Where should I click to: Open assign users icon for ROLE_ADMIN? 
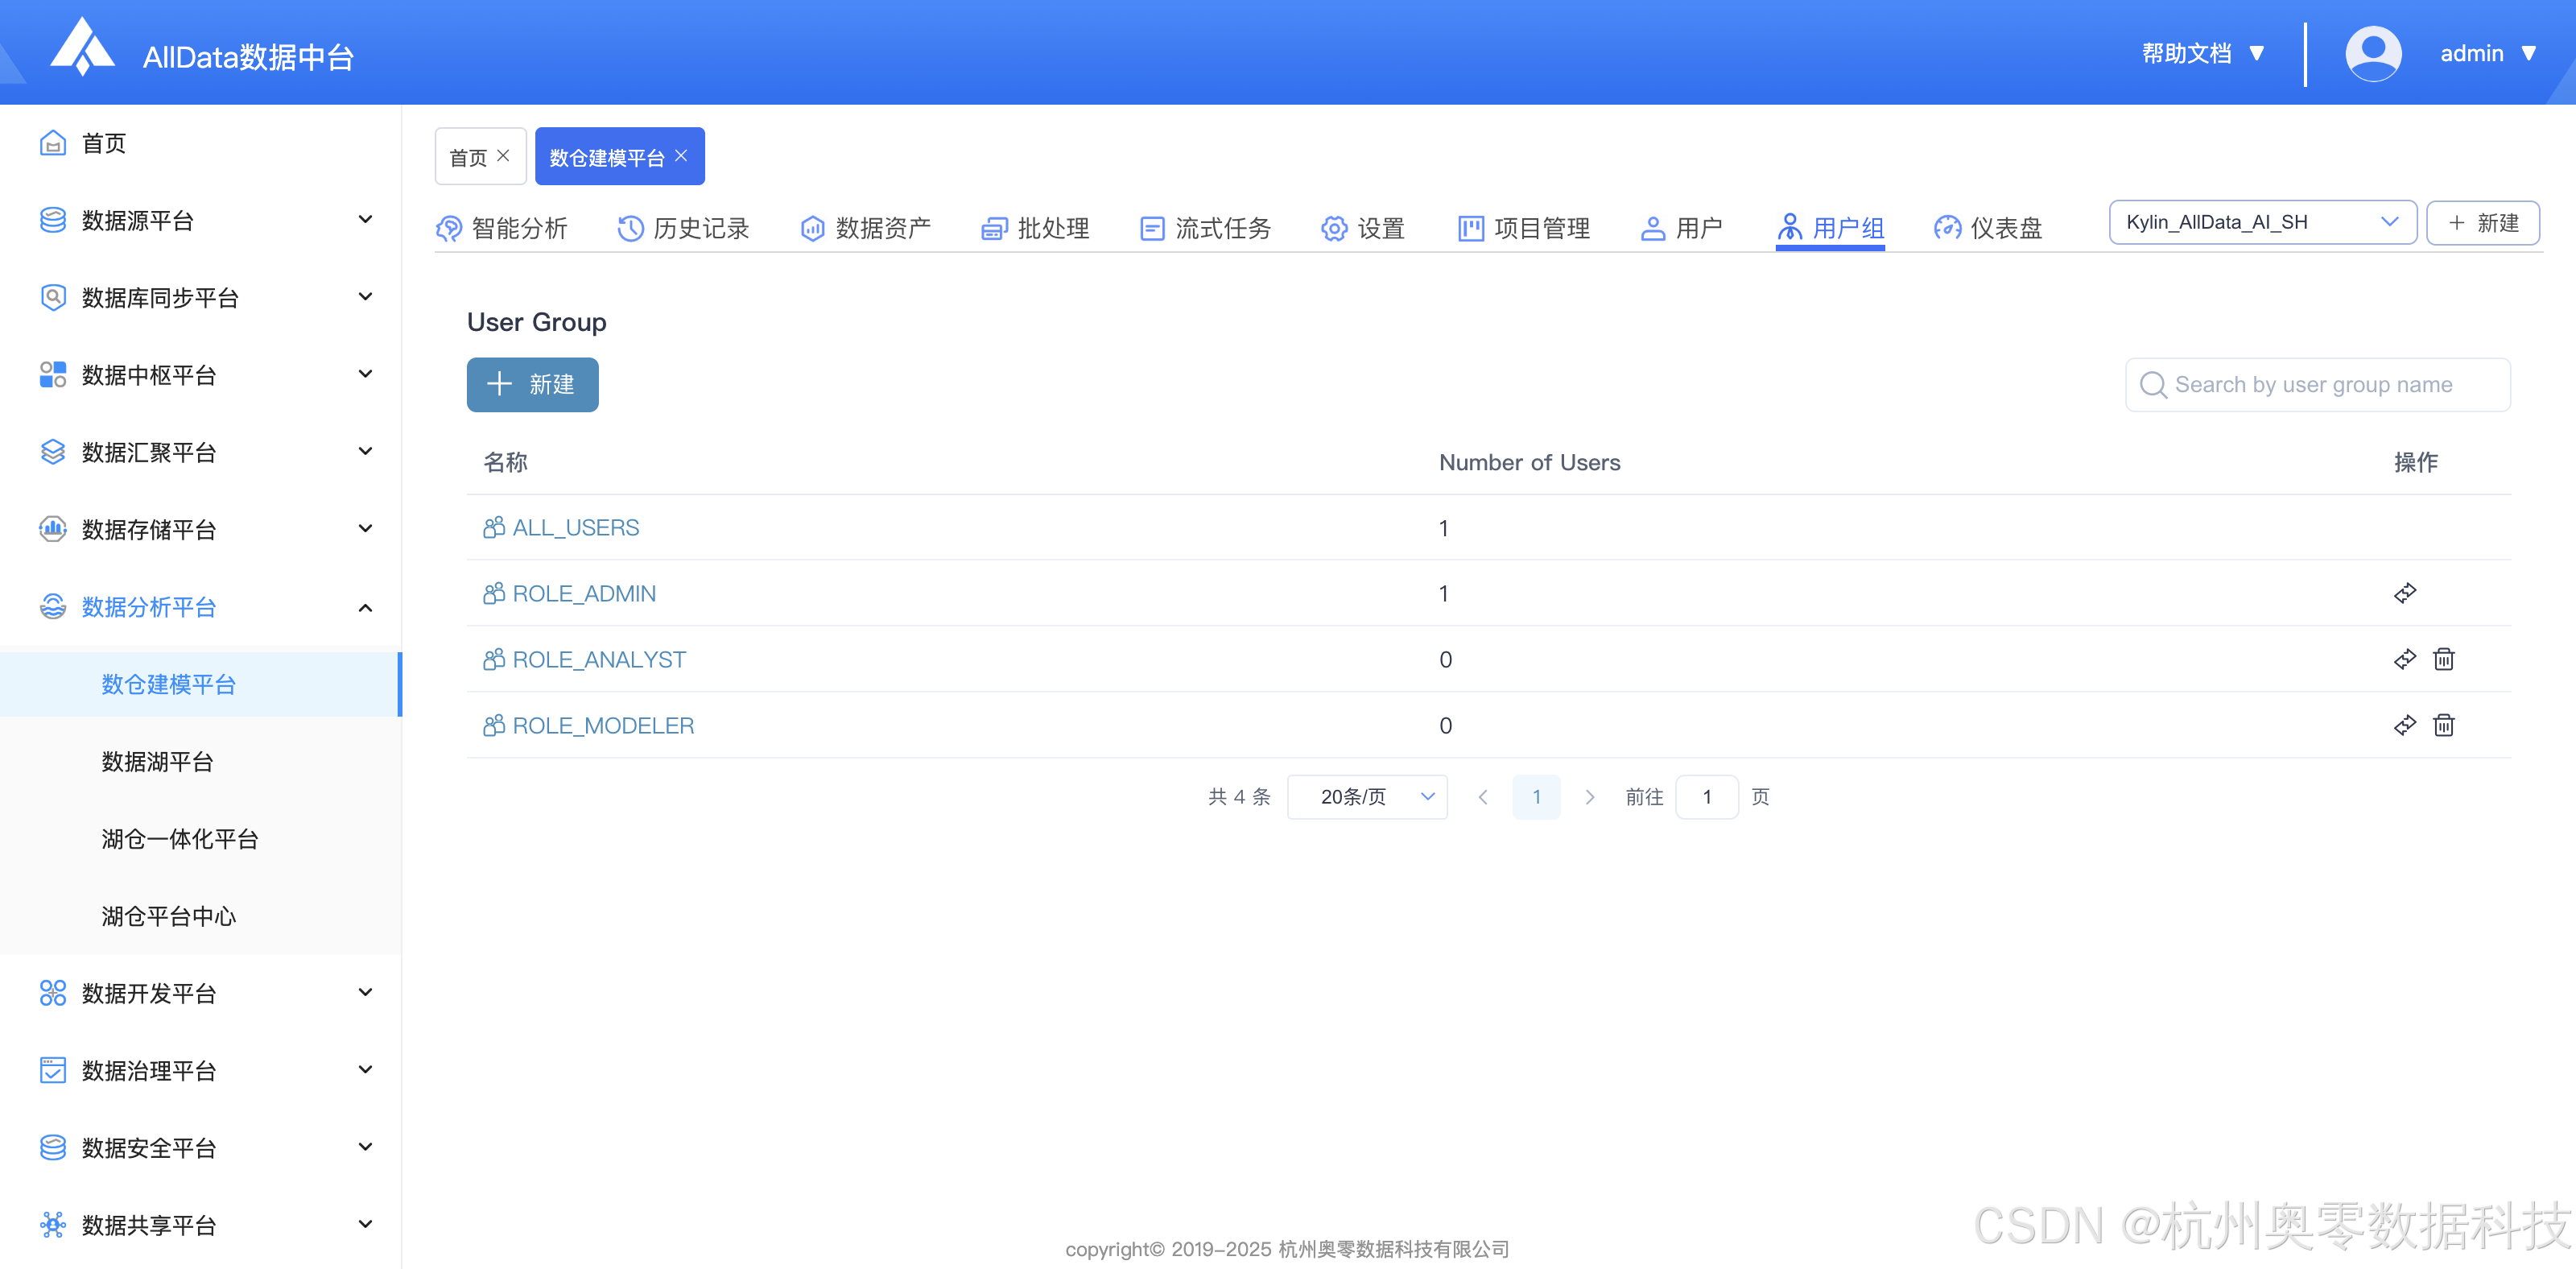(x=2406, y=592)
